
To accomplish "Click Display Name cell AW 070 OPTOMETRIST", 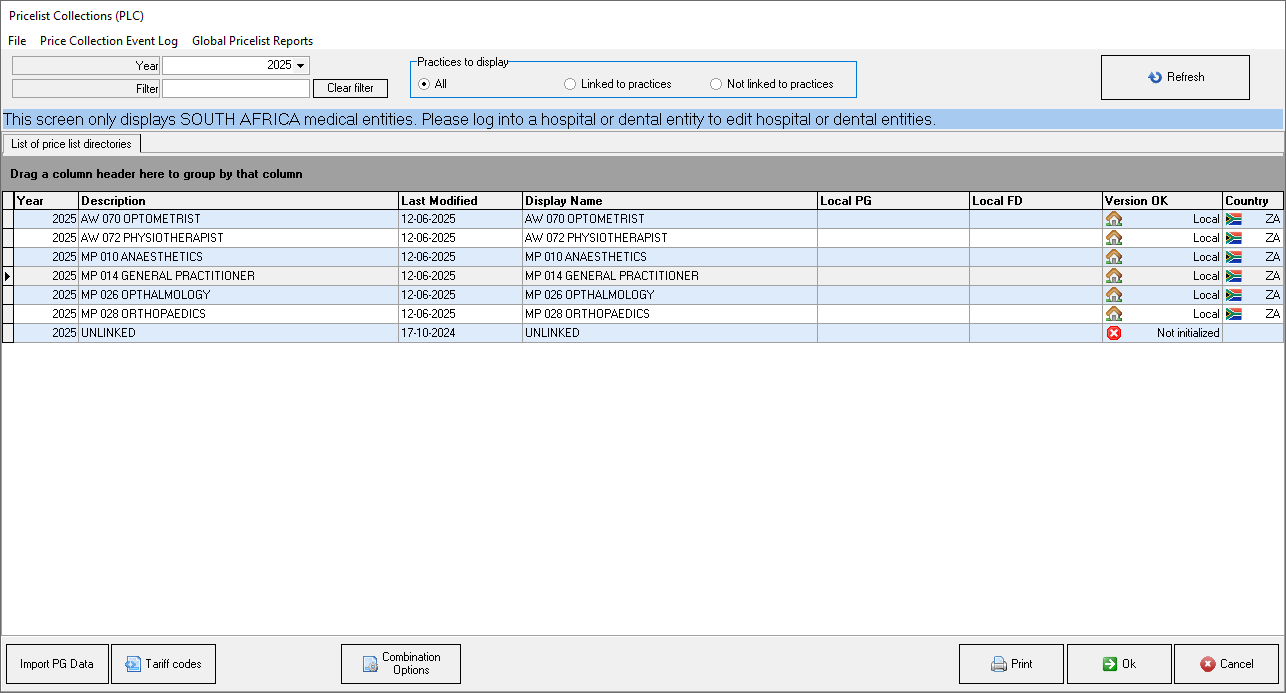I will click(x=670, y=219).
